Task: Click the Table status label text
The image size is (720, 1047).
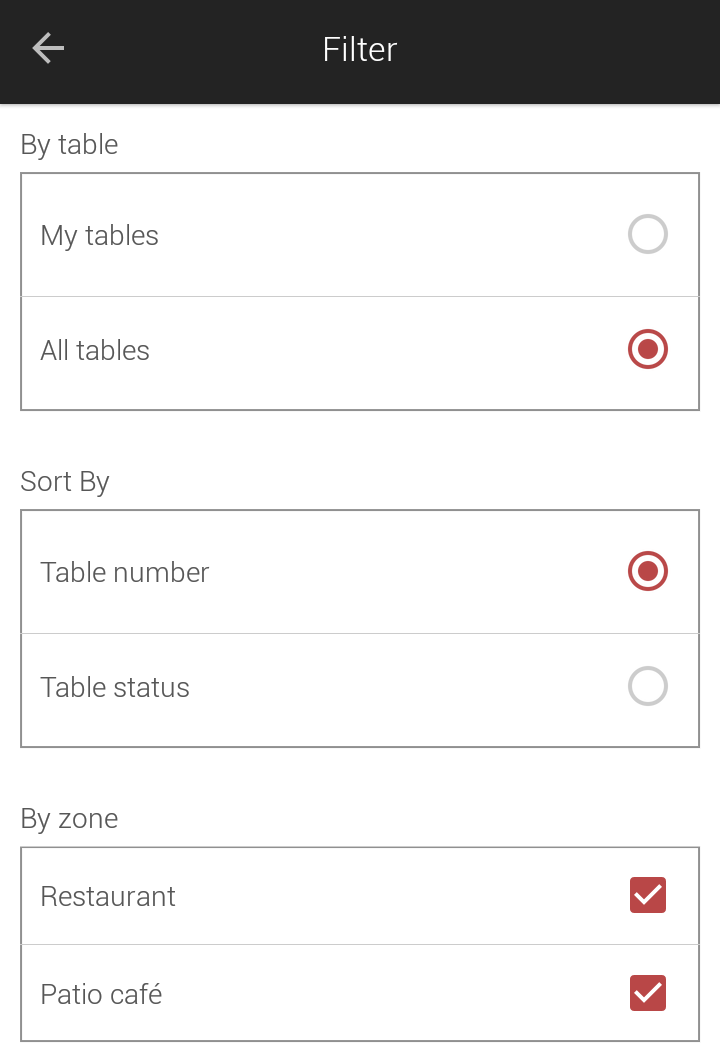Action: coord(115,688)
